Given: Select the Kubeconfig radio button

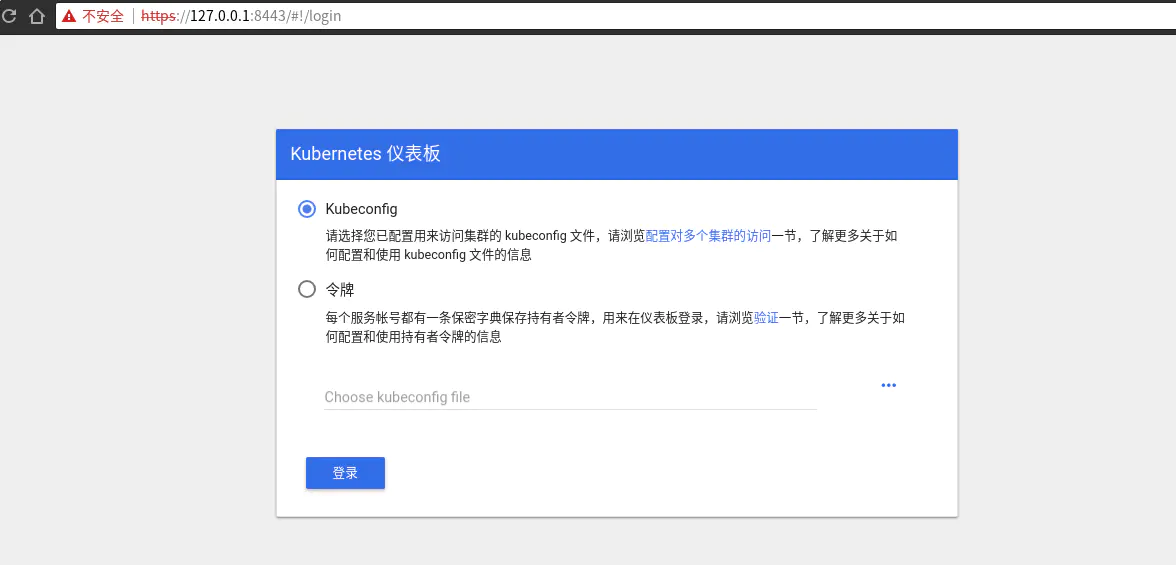Looking at the screenshot, I should click(307, 209).
